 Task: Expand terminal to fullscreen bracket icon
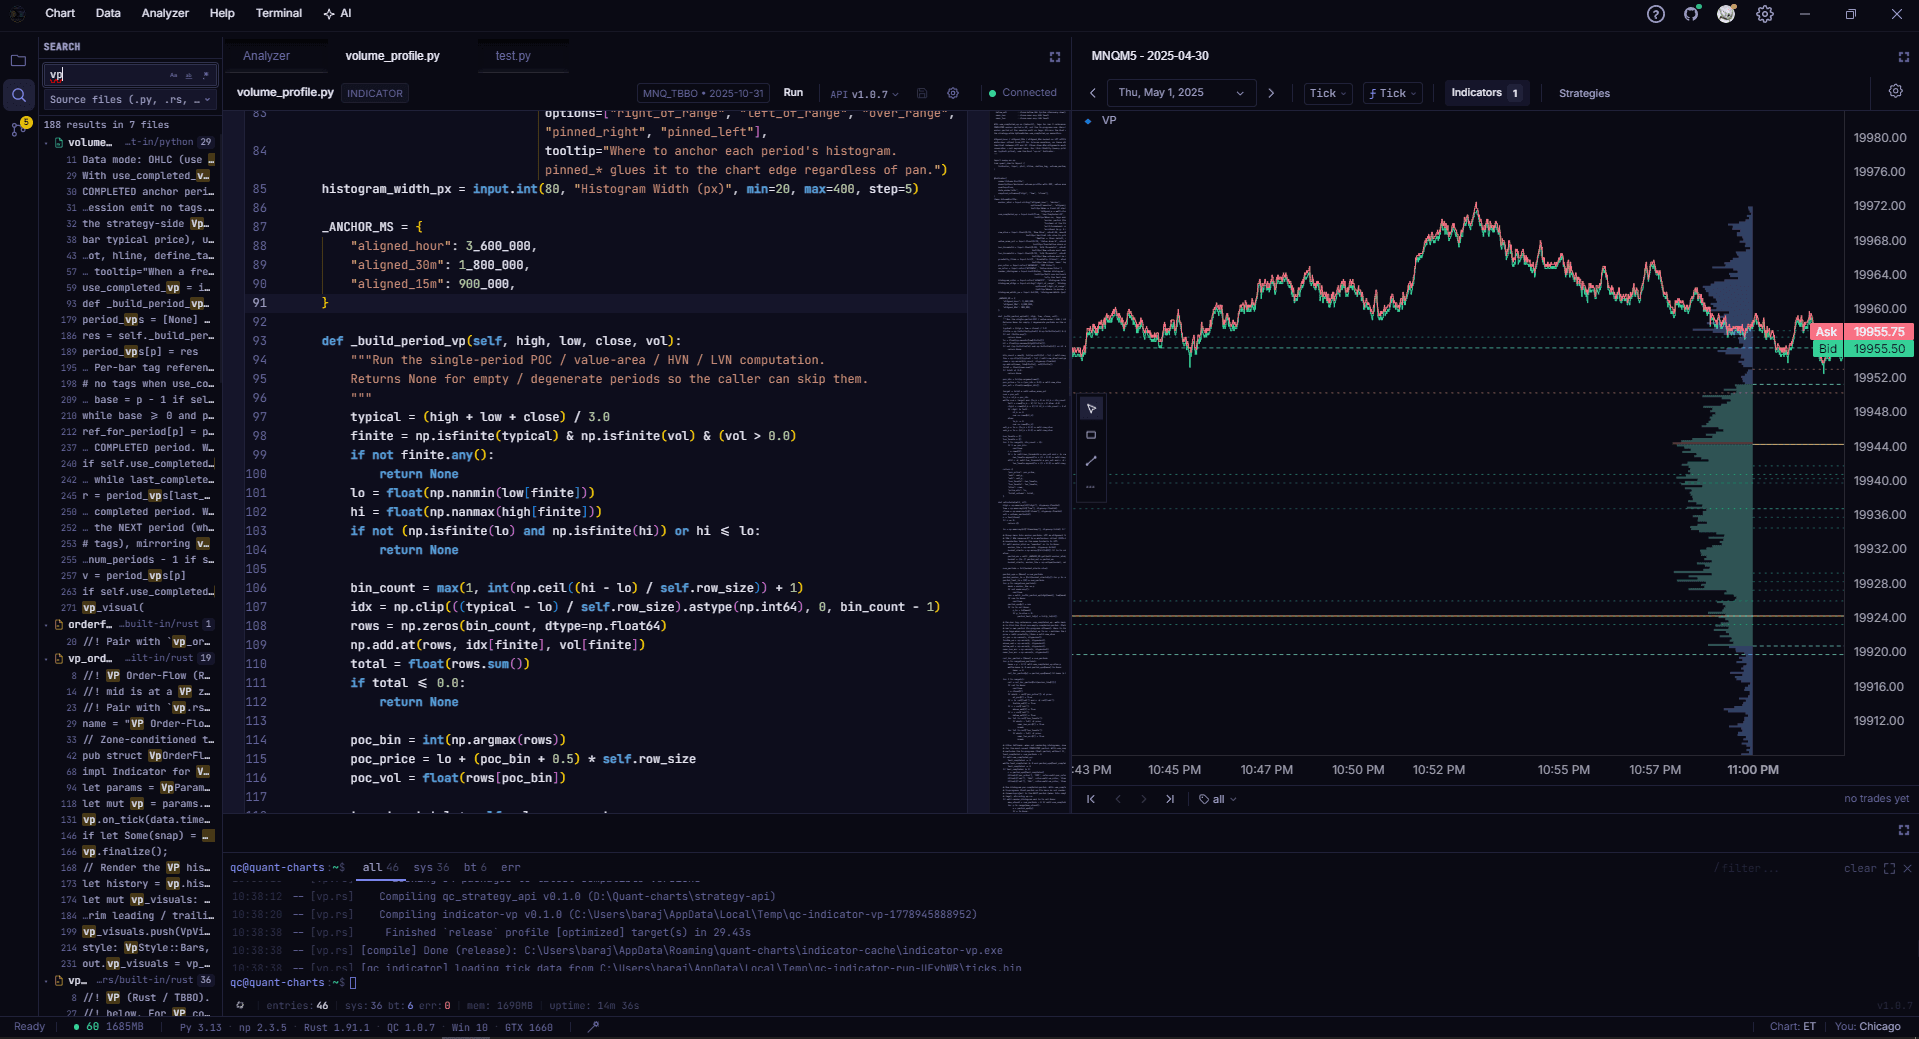tap(1889, 868)
